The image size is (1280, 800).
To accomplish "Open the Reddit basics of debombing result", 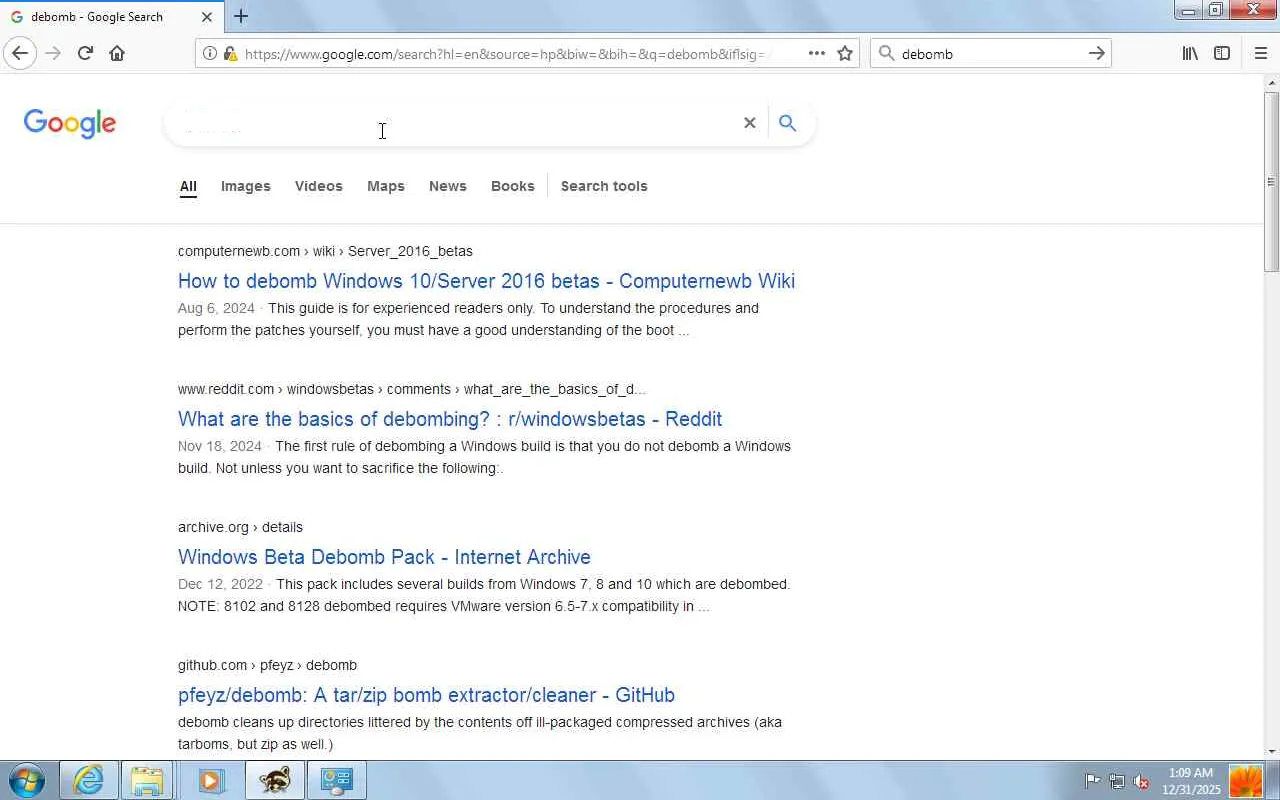I will 450,419.
